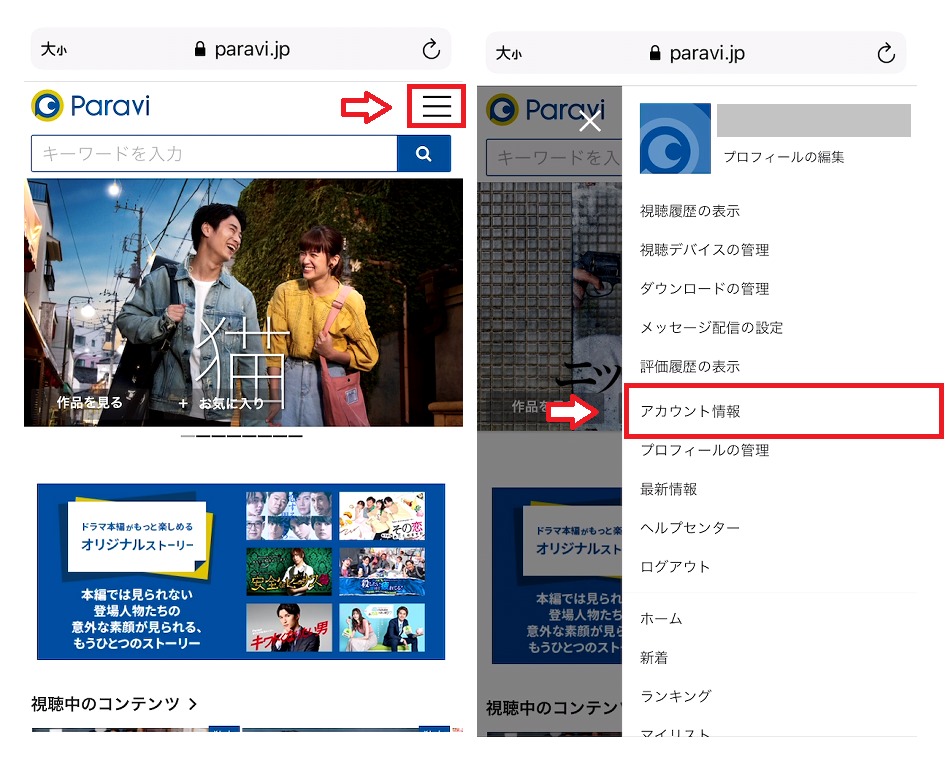Tap the paravi.jp address in left browser
Viewport: 946px width, 765px height.
252,49
